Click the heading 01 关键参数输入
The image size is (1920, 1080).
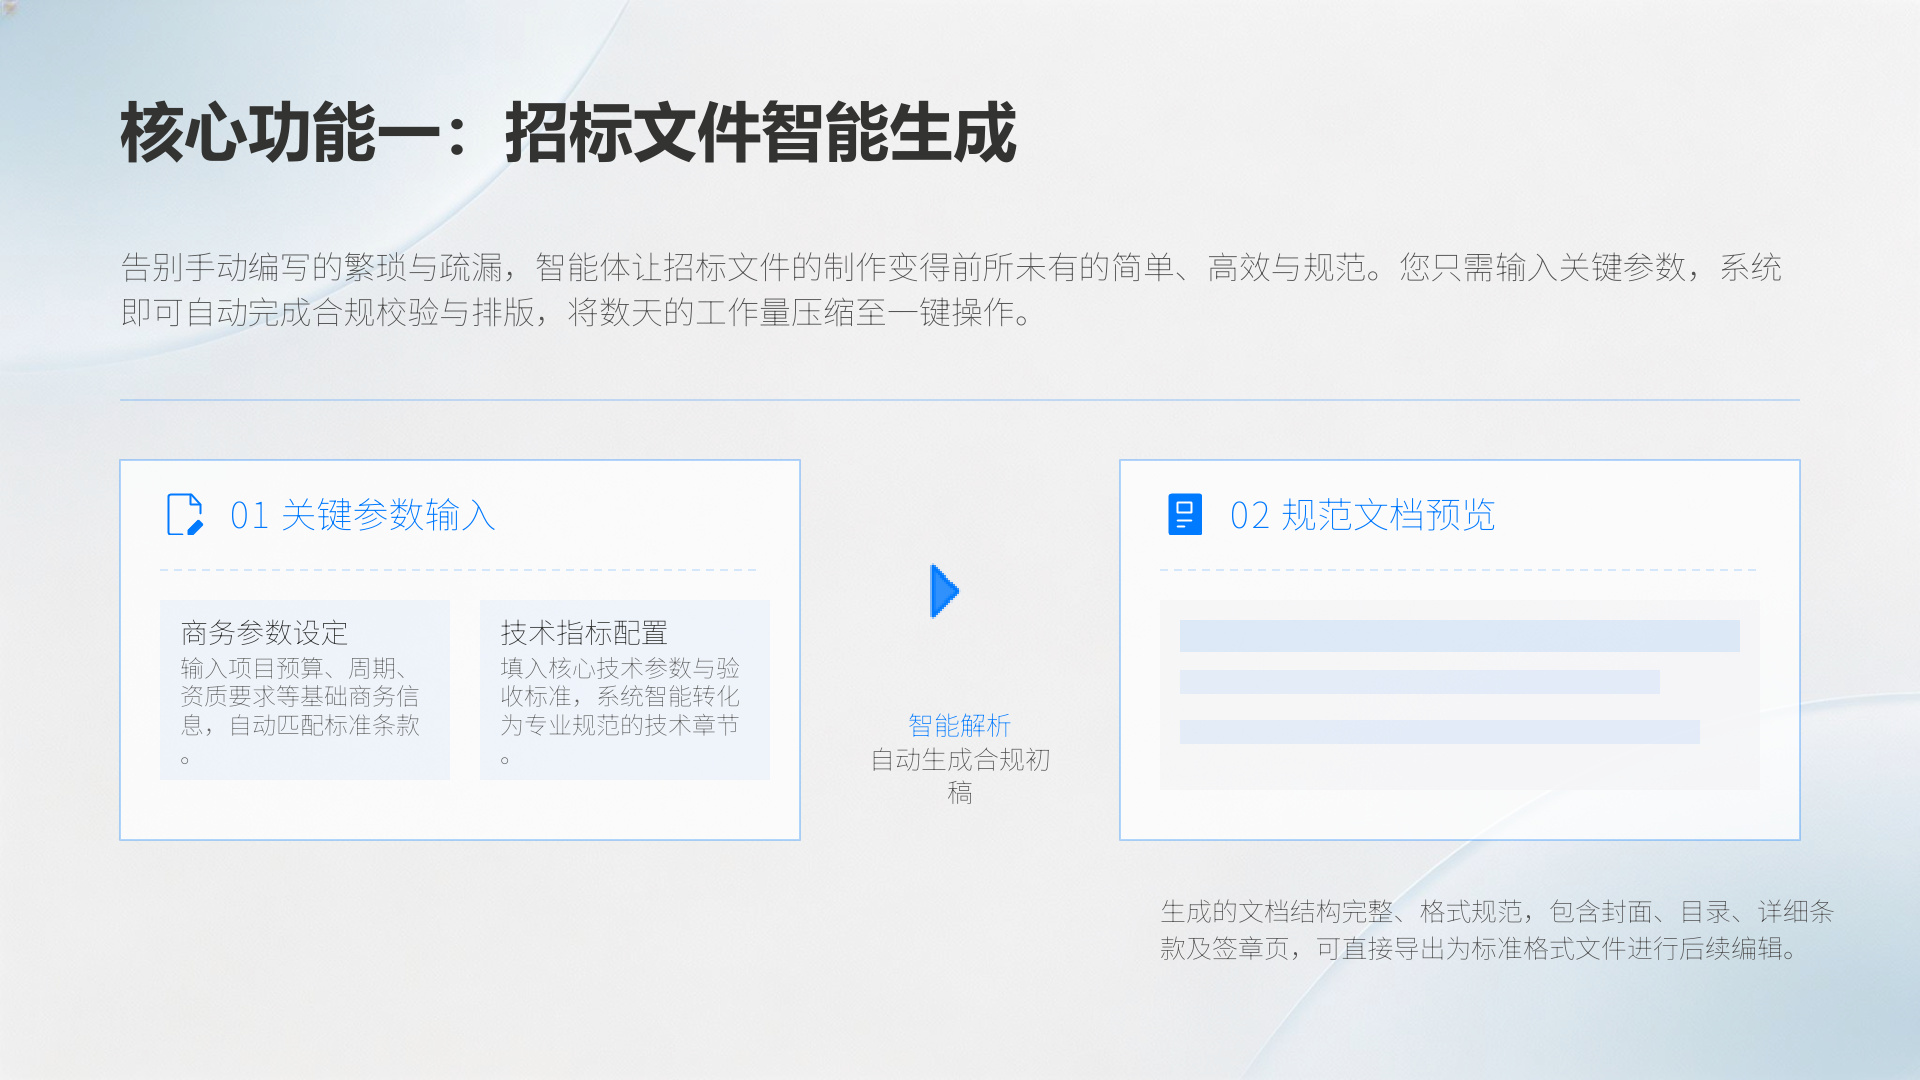(x=363, y=515)
